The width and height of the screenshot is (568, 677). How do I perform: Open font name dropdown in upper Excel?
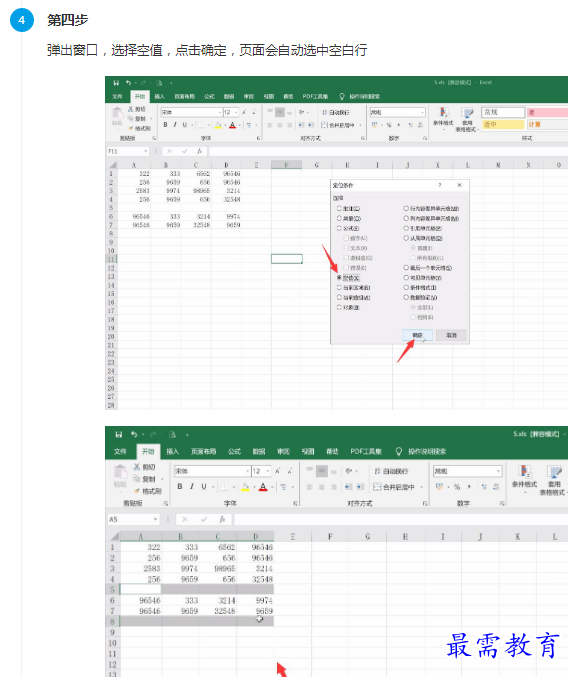tap(220, 112)
